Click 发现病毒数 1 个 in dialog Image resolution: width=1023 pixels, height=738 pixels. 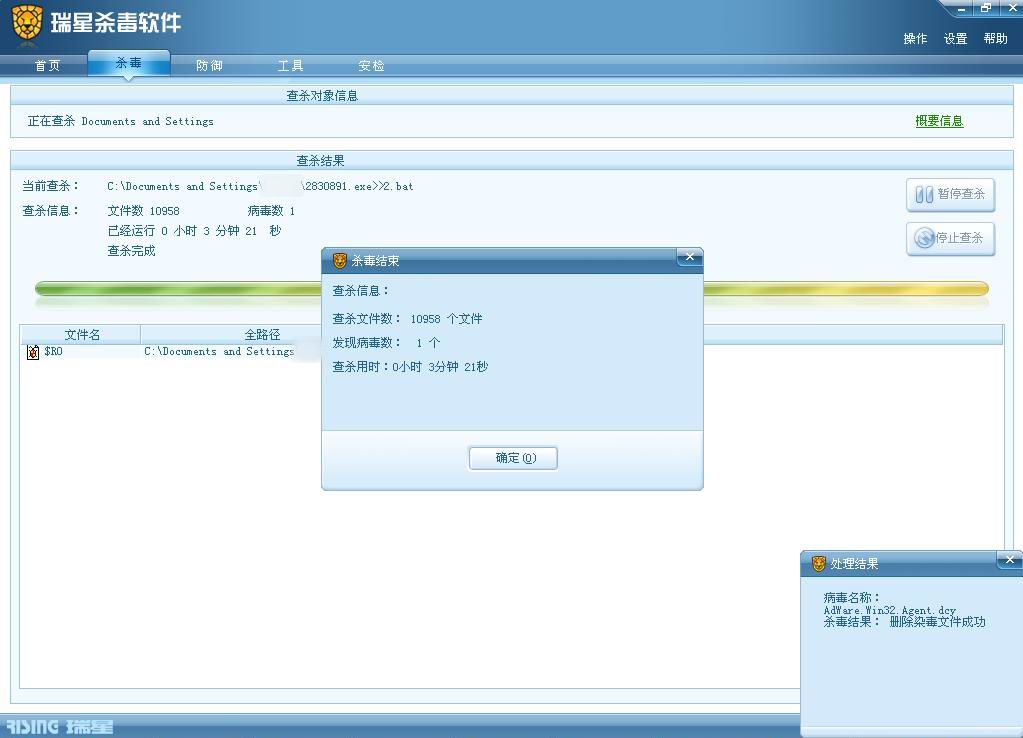tap(386, 343)
